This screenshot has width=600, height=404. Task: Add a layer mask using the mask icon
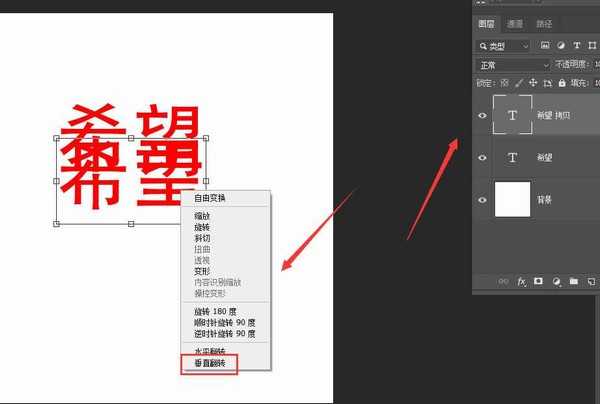tap(538, 282)
